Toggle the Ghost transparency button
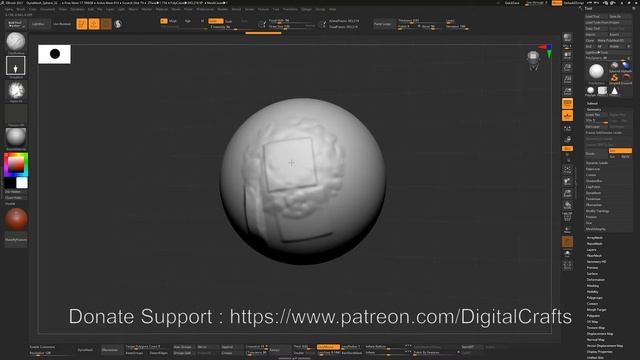 click(567, 242)
